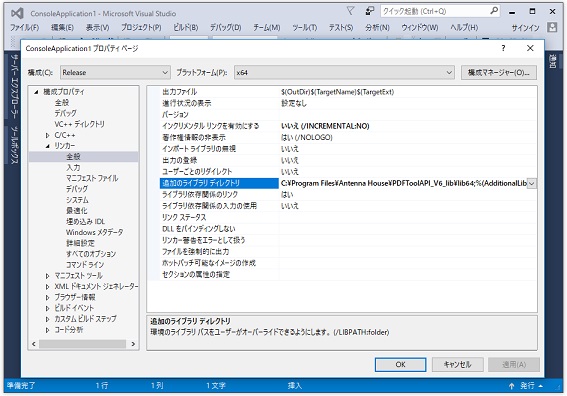Image resolution: width=567 pixels, height=396 pixels.
Task: Open dropdown arrow for 追加のライブラリ ディレクトリ
Action: coord(532,183)
